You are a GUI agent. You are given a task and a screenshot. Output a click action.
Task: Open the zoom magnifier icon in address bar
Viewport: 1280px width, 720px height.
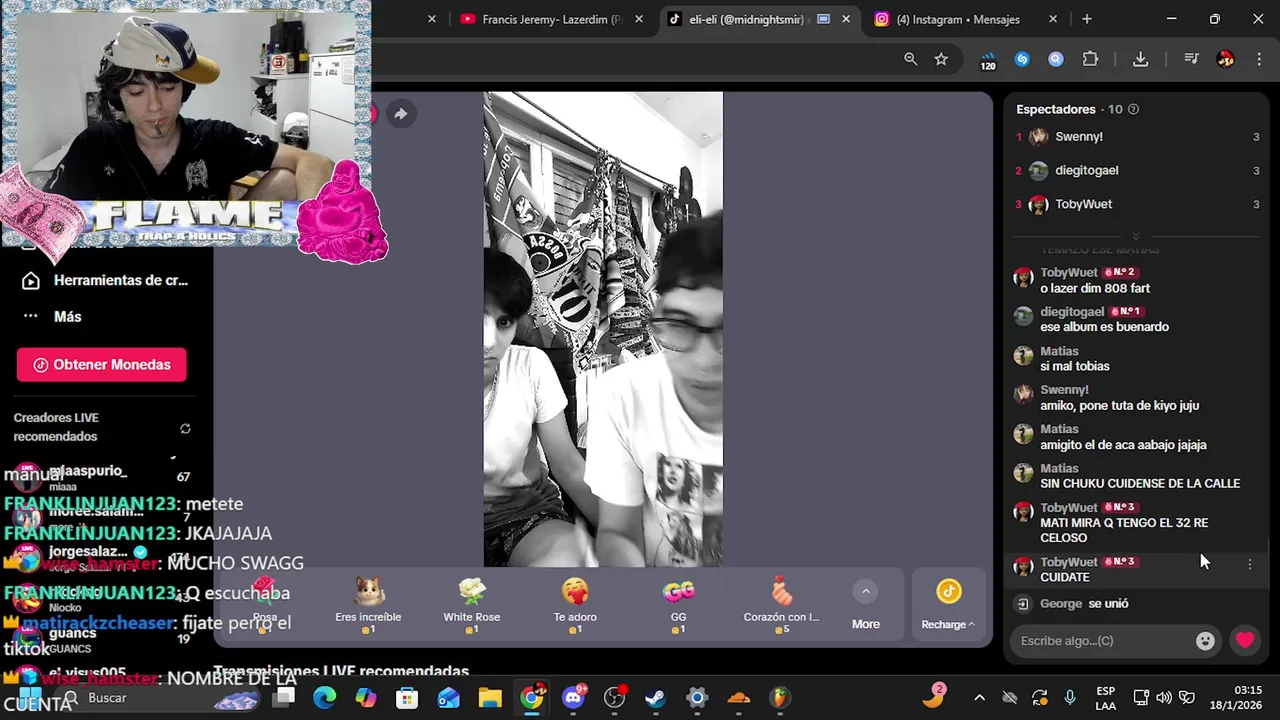coord(910,59)
